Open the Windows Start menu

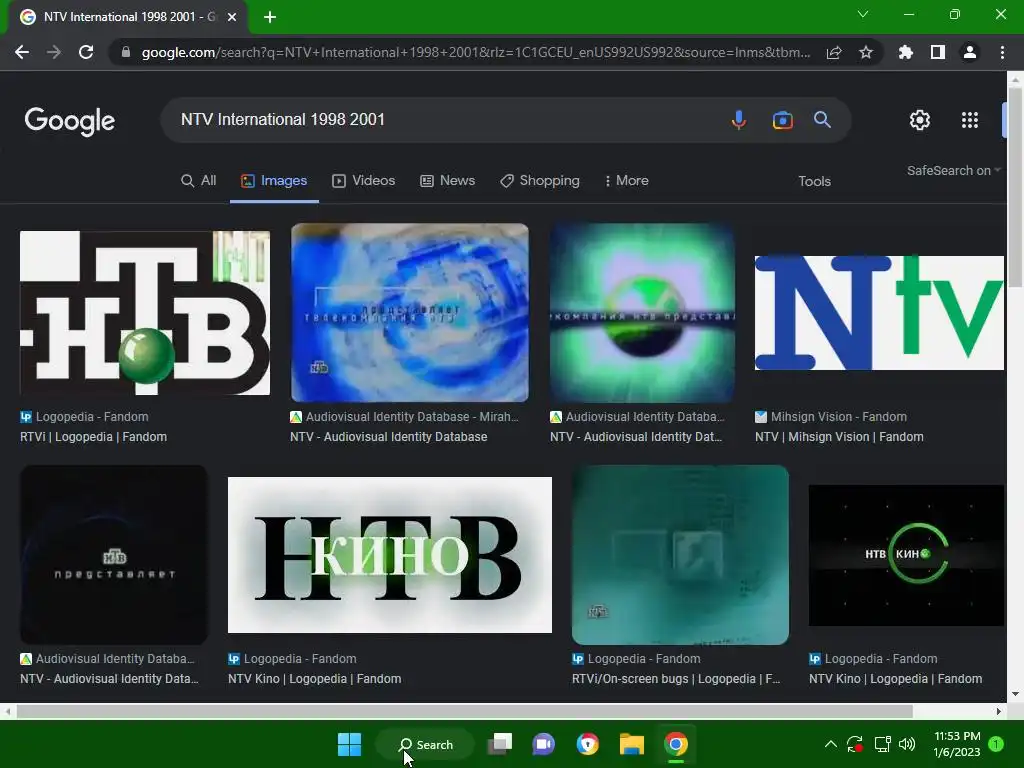pyautogui.click(x=349, y=744)
